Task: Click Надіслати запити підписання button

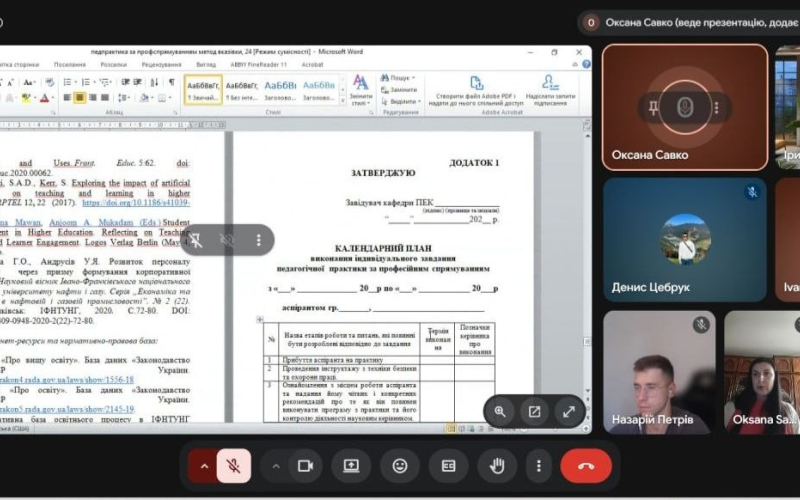Action: [550, 91]
